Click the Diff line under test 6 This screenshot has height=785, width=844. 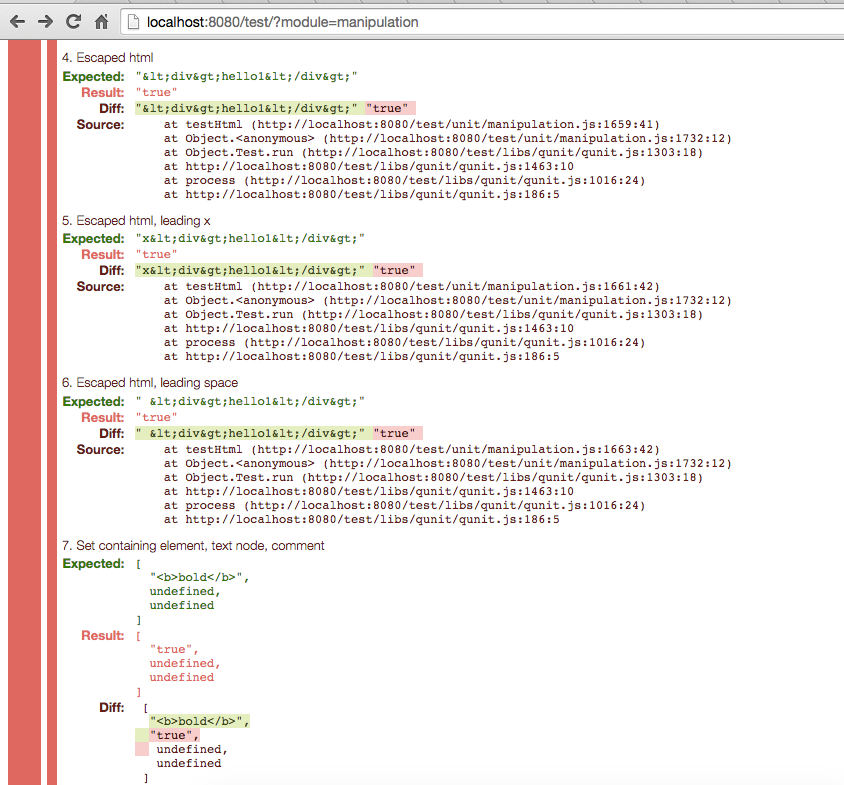(x=279, y=433)
